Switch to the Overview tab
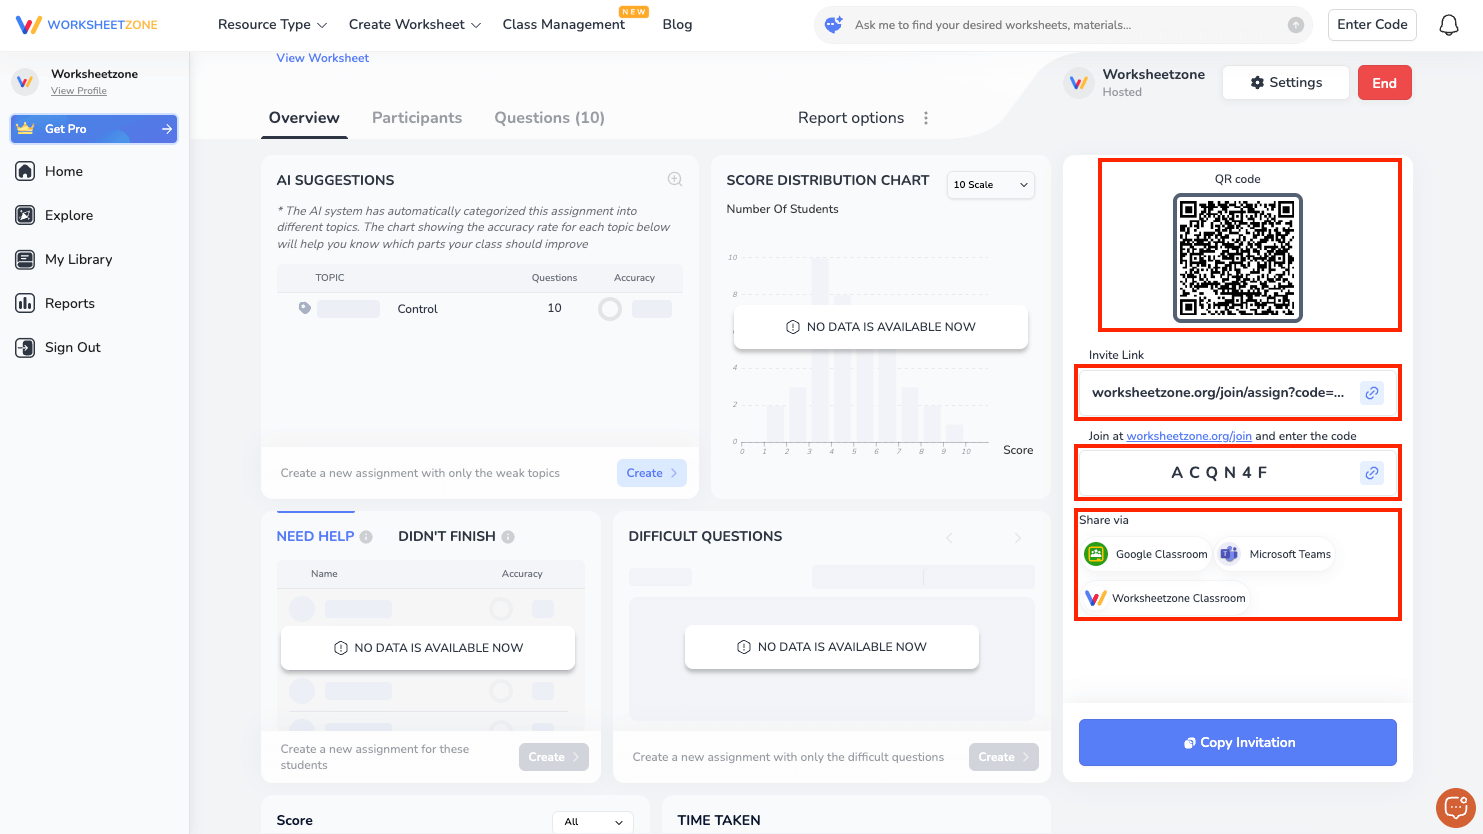The width and height of the screenshot is (1483, 834). click(304, 118)
